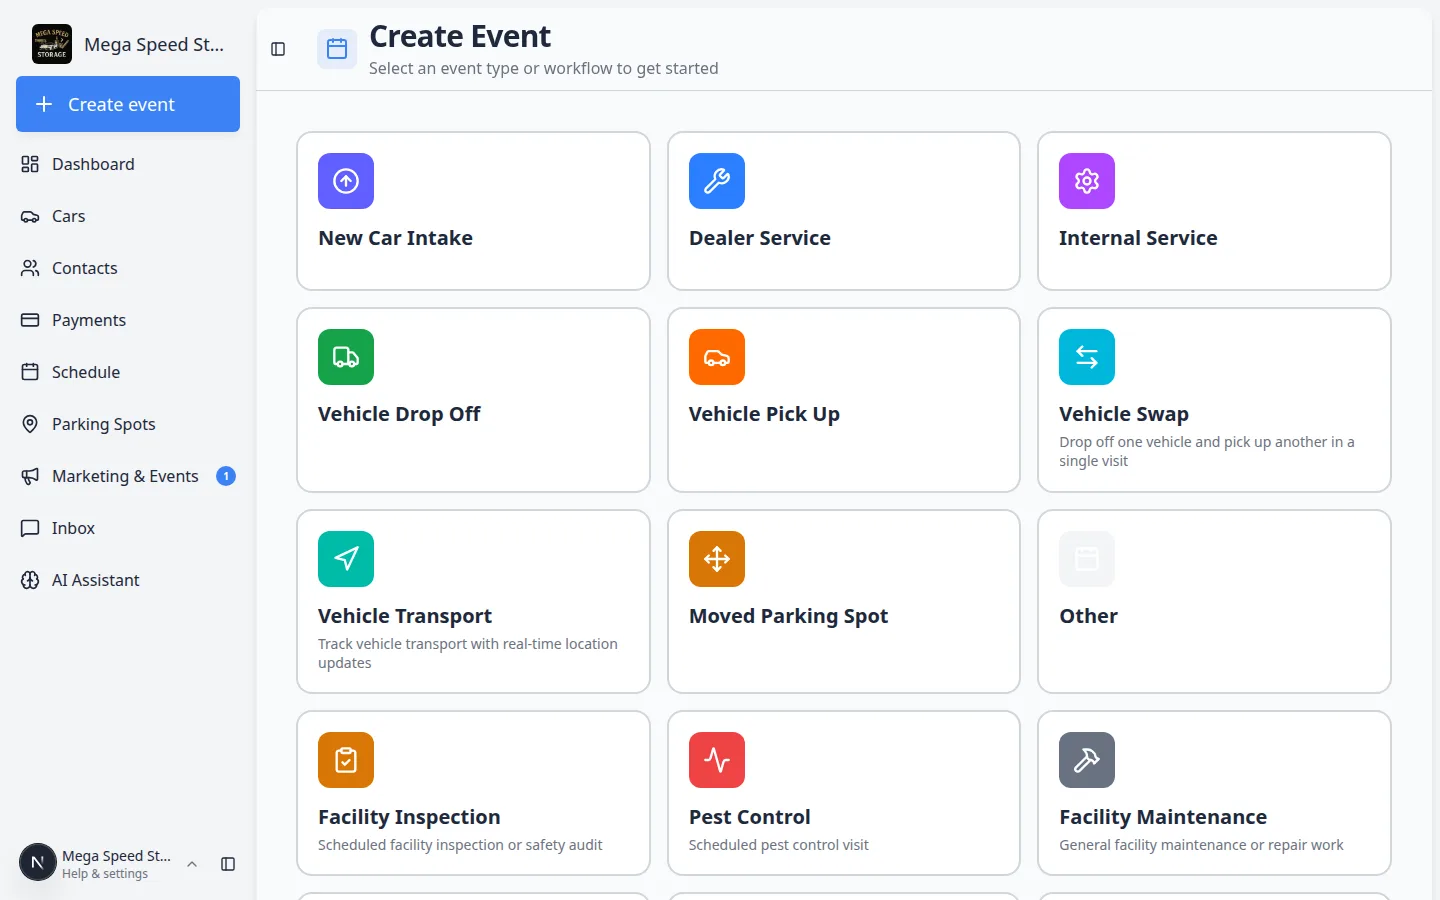Click the Mega Speed St... workspace name
This screenshot has height=900, width=1440.
click(154, 44)
